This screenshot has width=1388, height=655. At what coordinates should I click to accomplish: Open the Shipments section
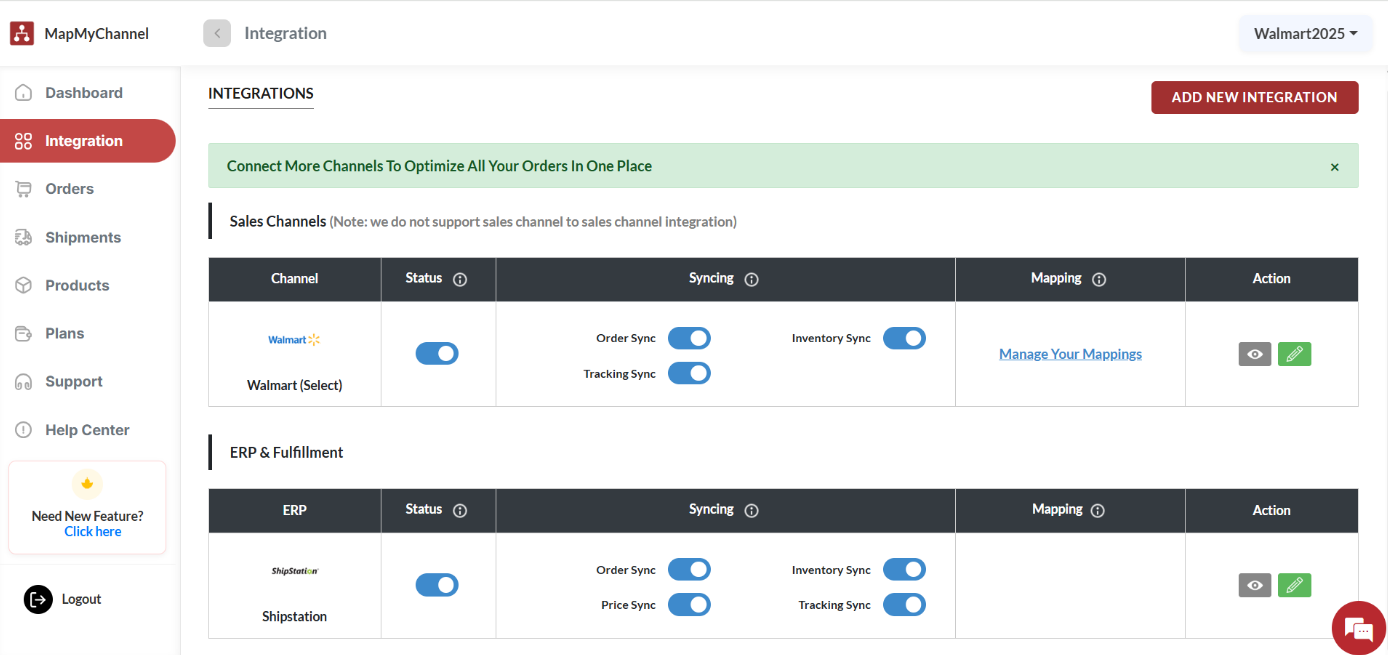[82, 237]
